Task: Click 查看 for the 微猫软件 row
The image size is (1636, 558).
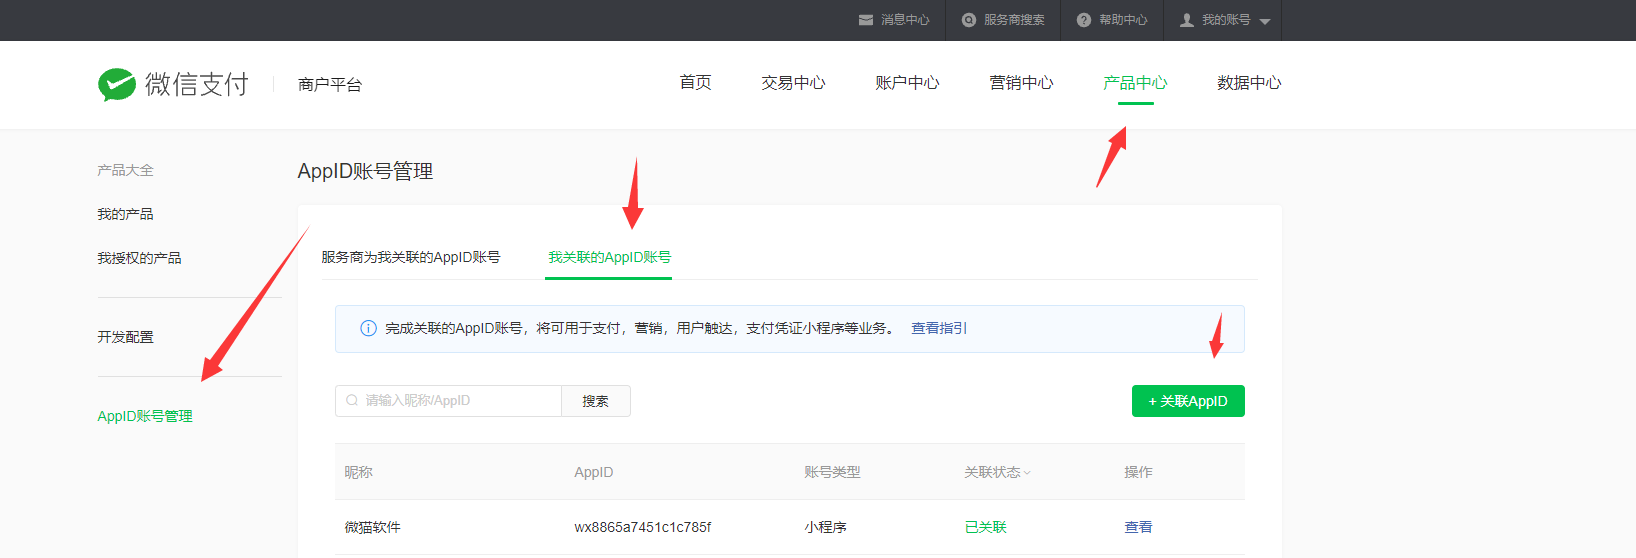Action: [x=1138, y=527]
